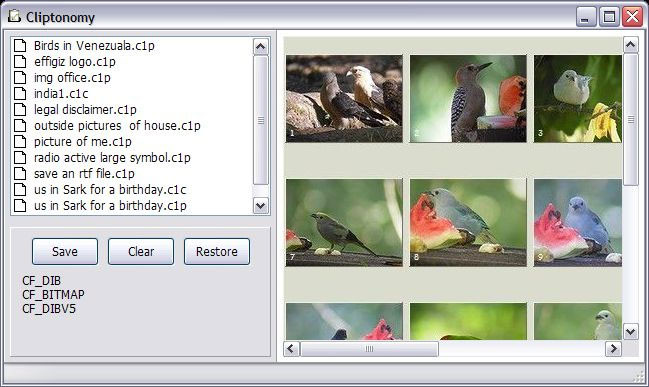The image size is (649, 387).
Task: Click the CF_DIBV5 format label
Action: pyautogui.click(x=49, y=308)
